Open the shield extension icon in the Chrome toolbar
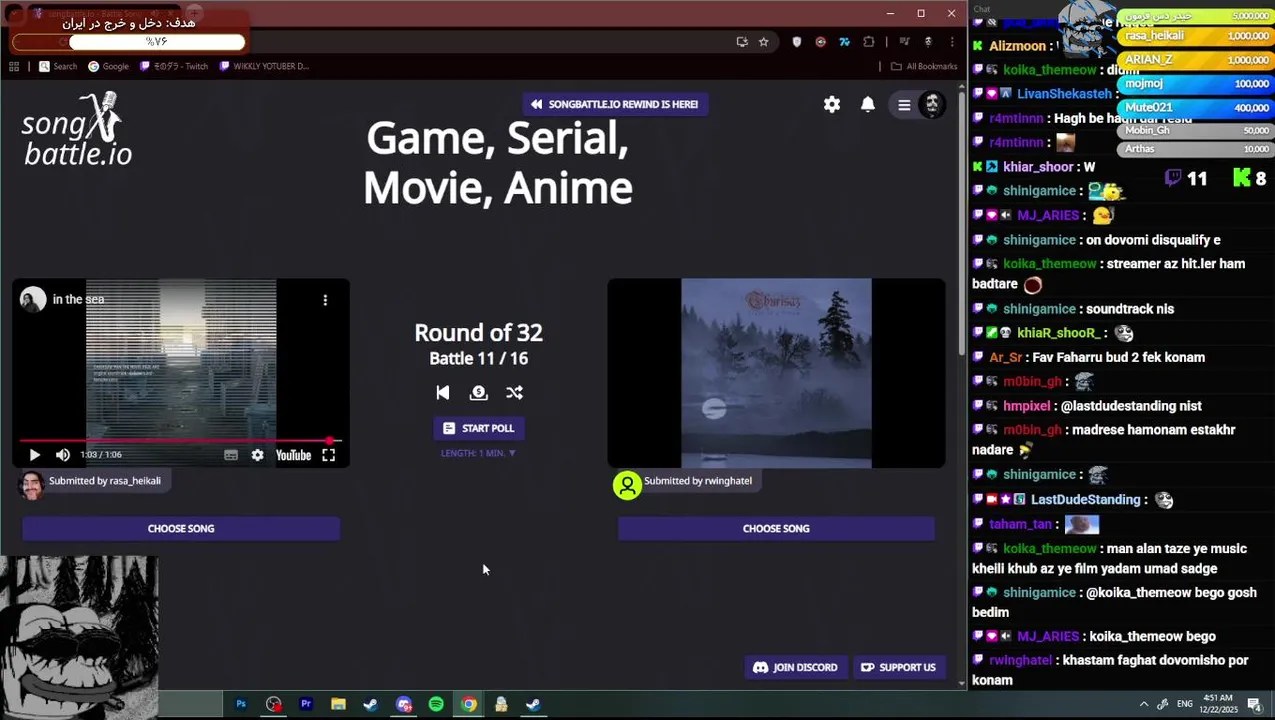 (x=797, y=42)
